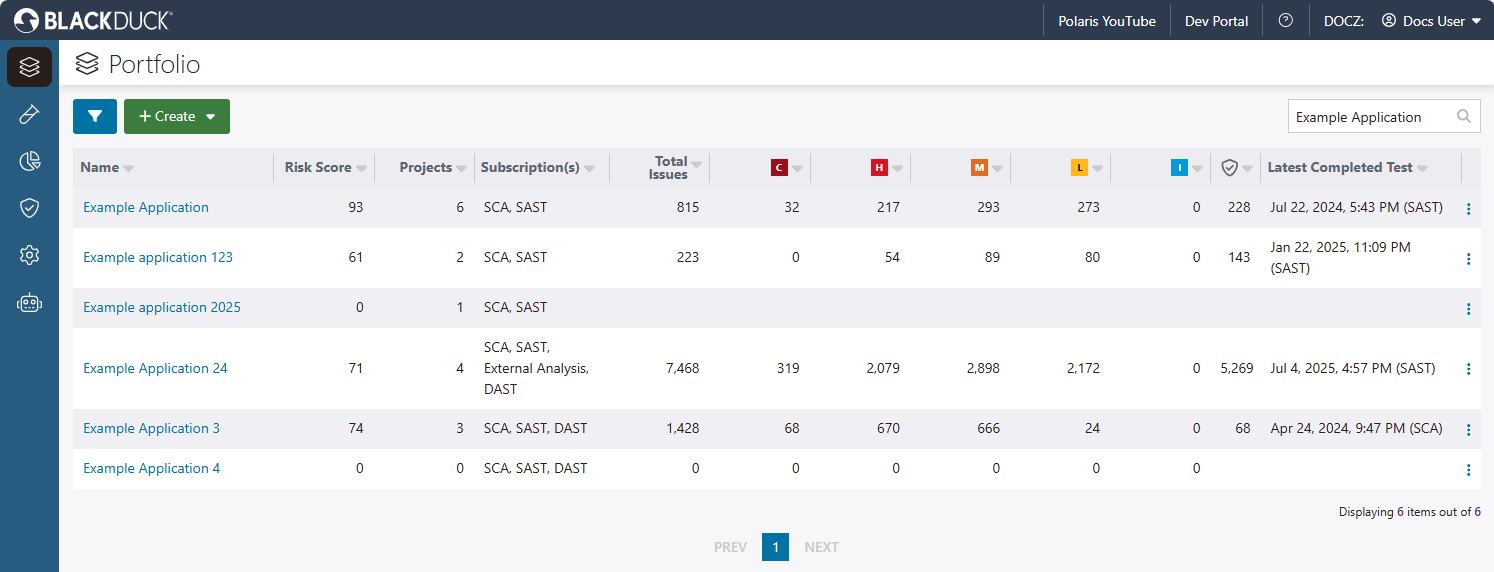Open the pie chart reports sidebar icon
Screen dimensions: 1494x572
point(29,161)
